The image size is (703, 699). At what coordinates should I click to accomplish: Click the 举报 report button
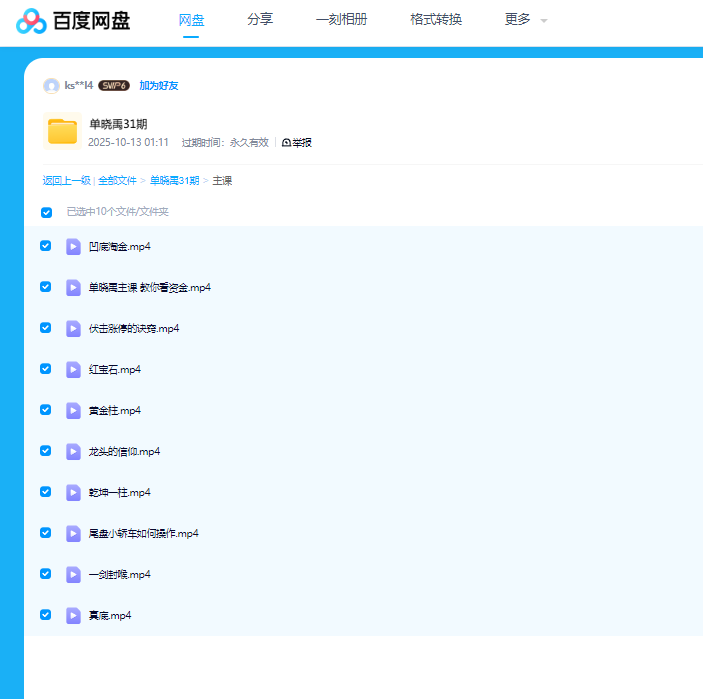coord(297,143)
